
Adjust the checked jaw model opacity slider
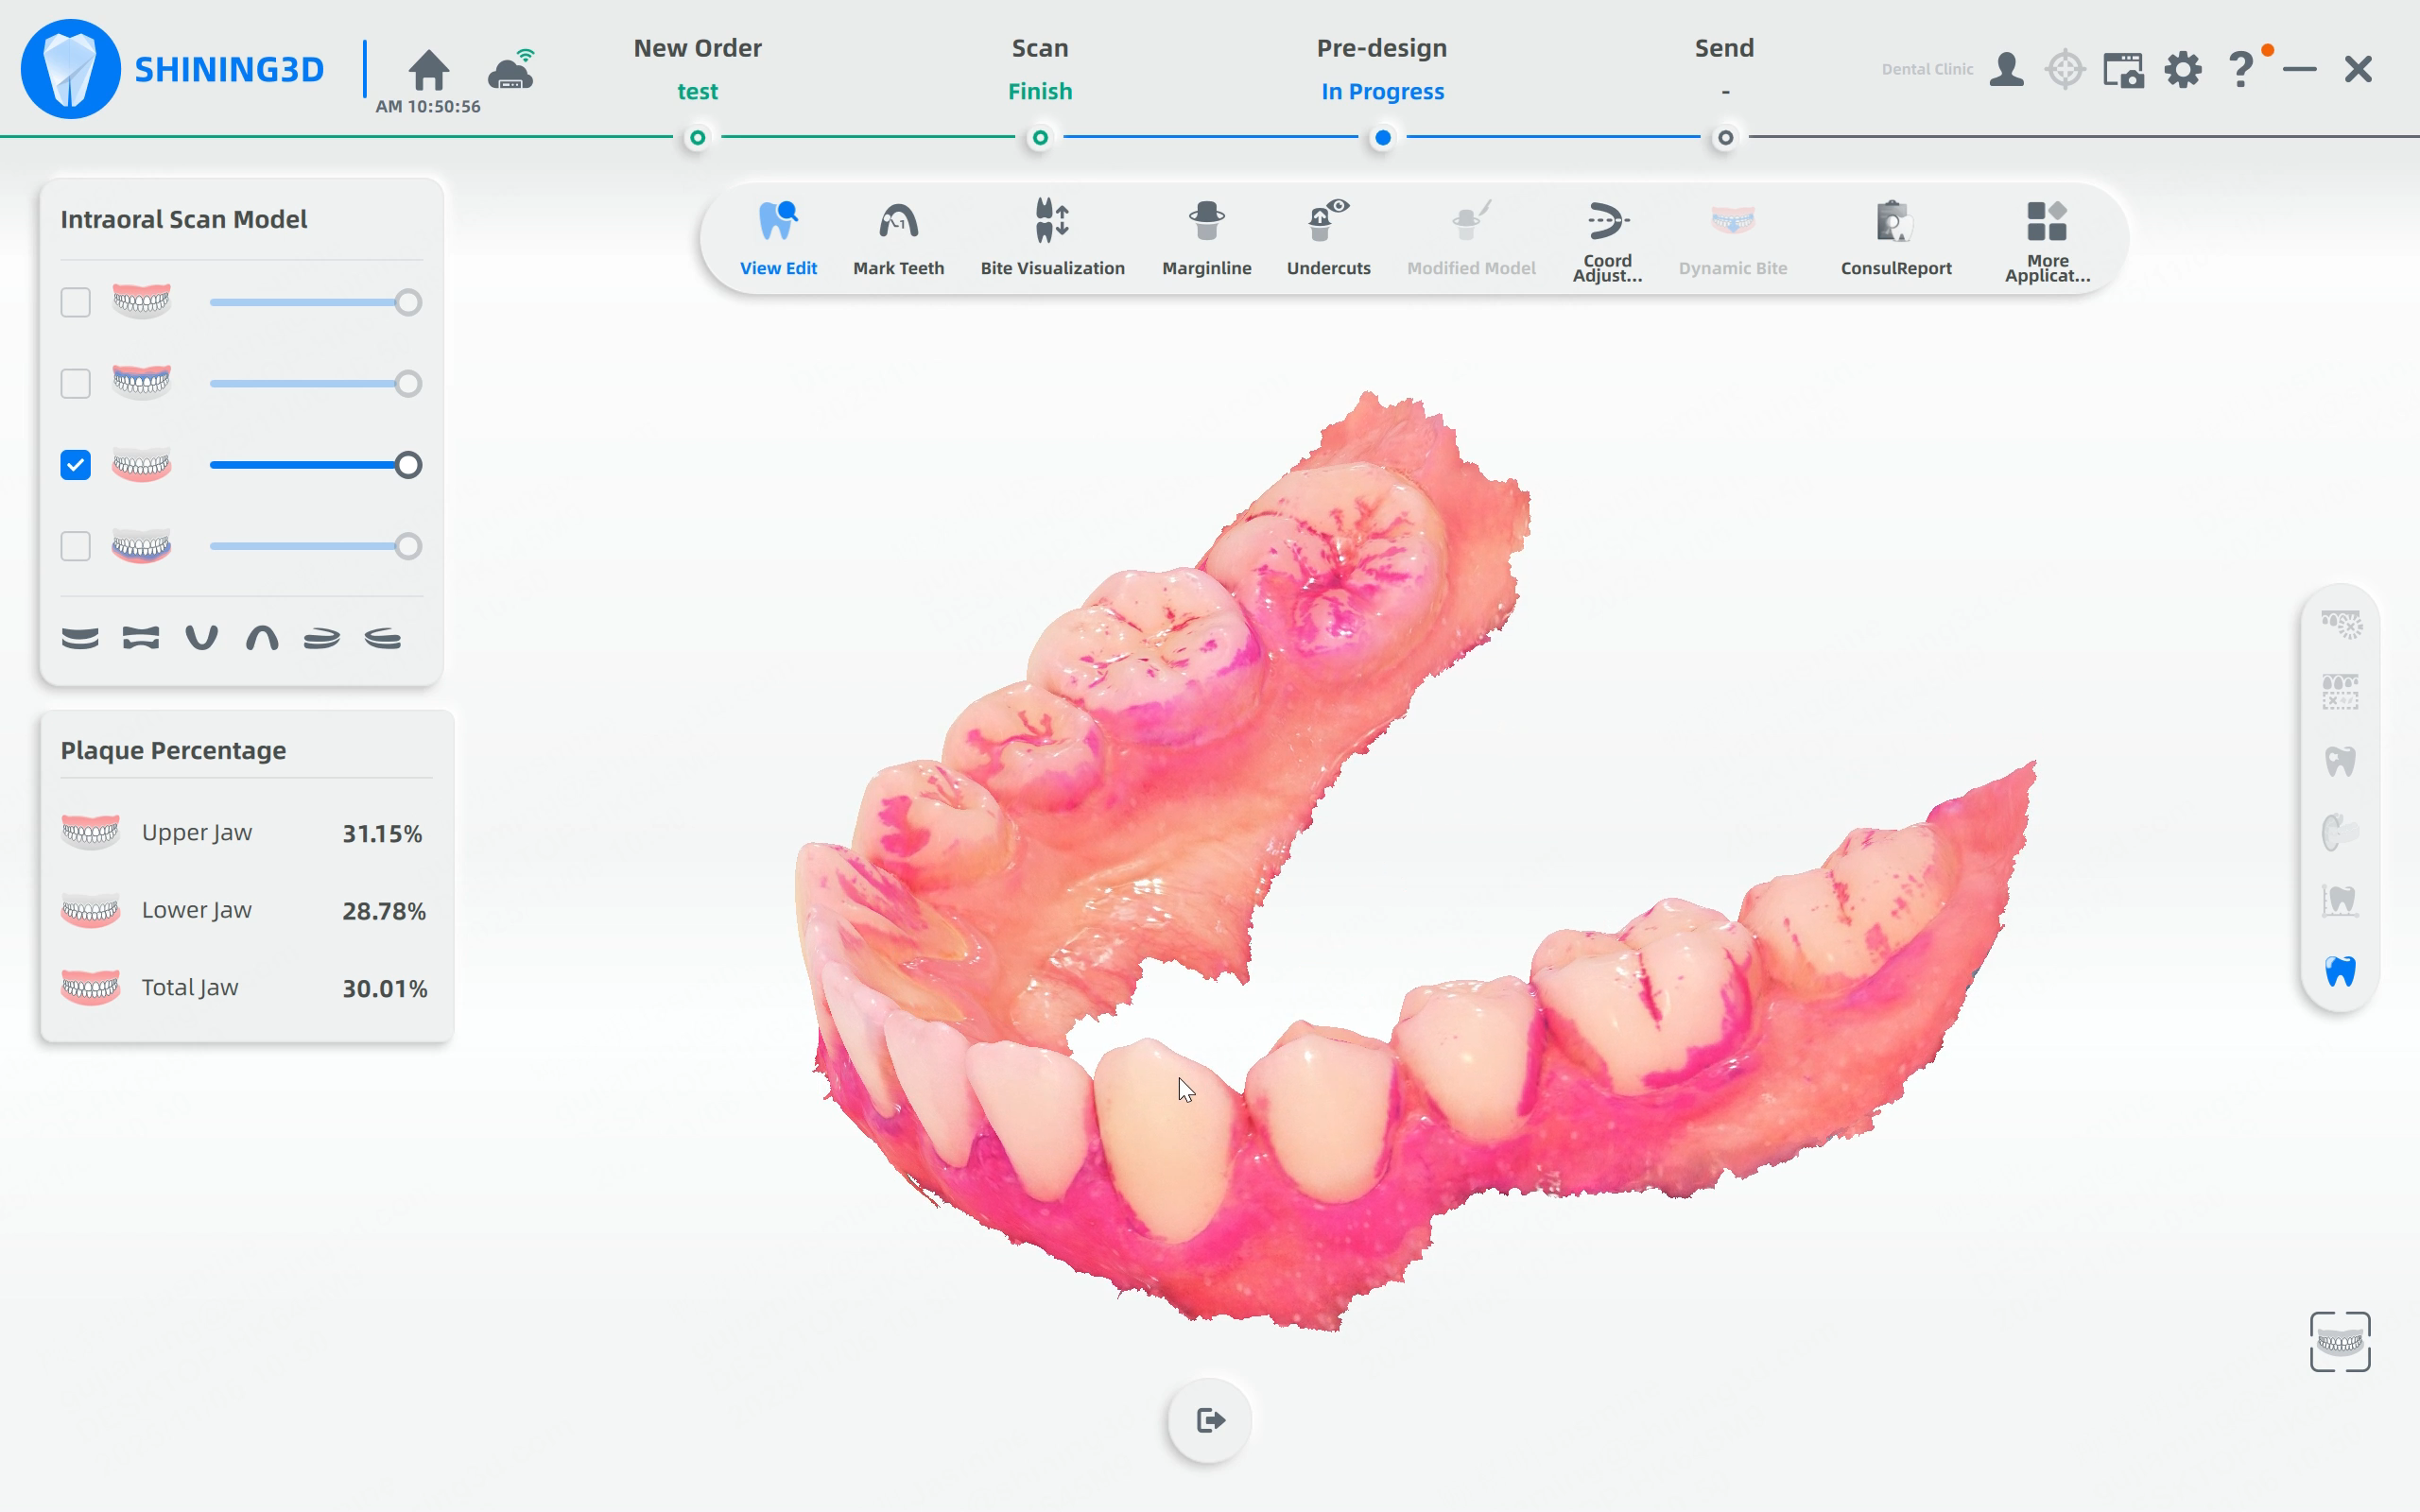(407, 465)
